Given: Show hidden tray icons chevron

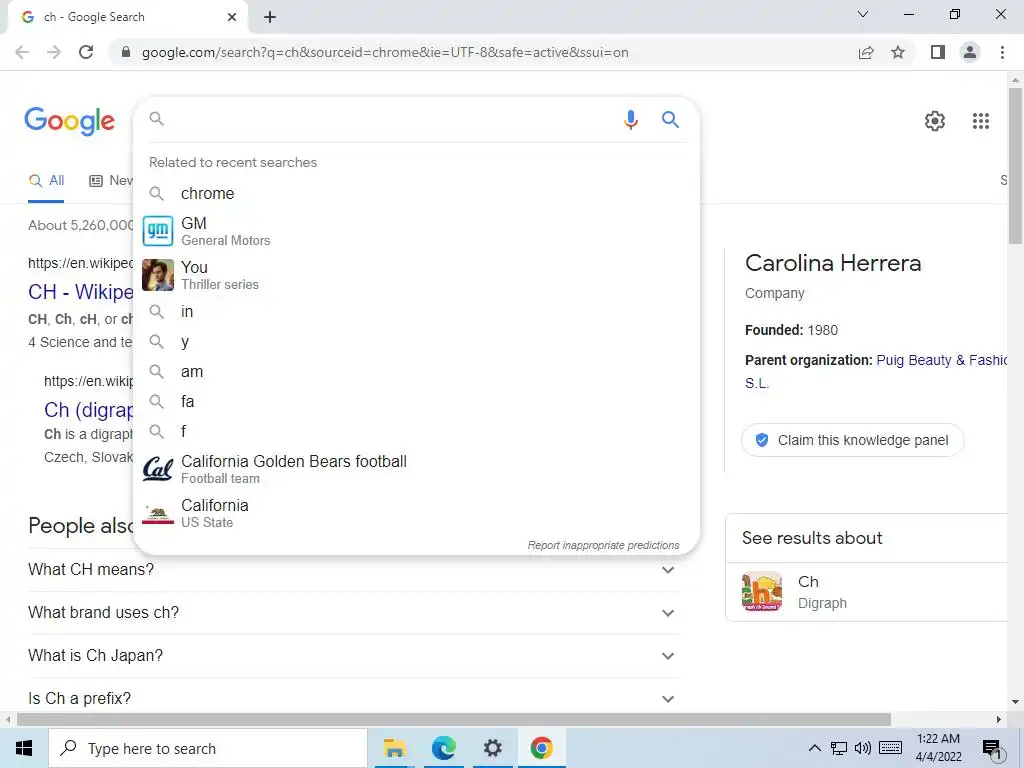Looking at the screenshot, I should (814, 748).
